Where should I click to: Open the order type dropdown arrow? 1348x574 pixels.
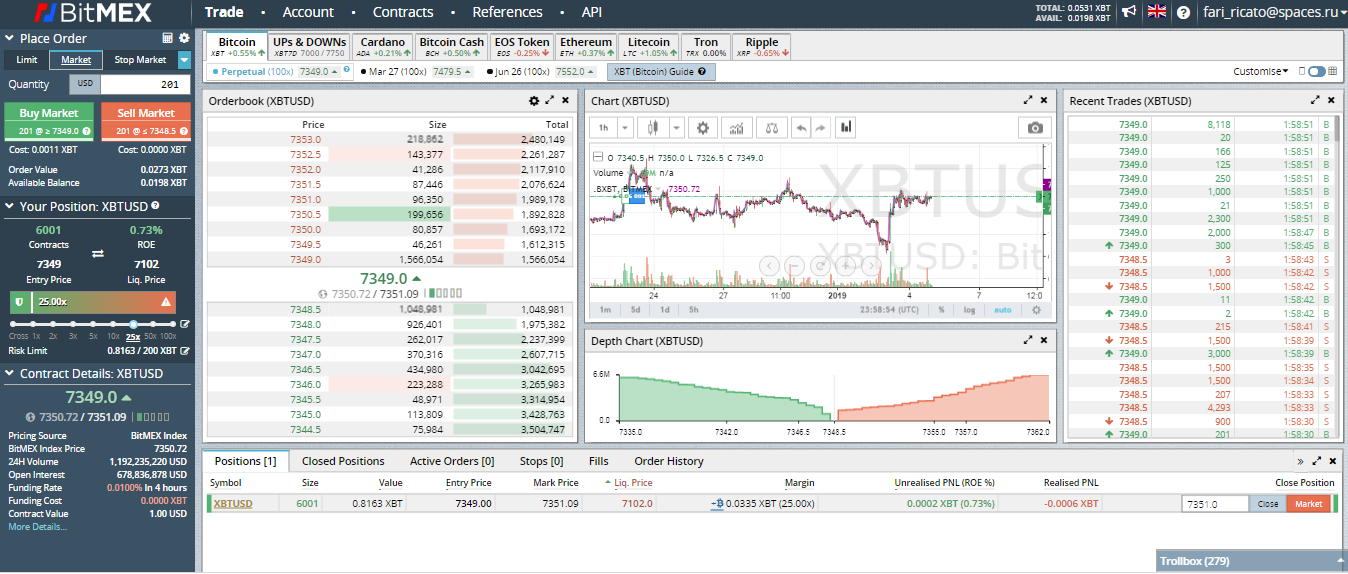click(184, 60)
